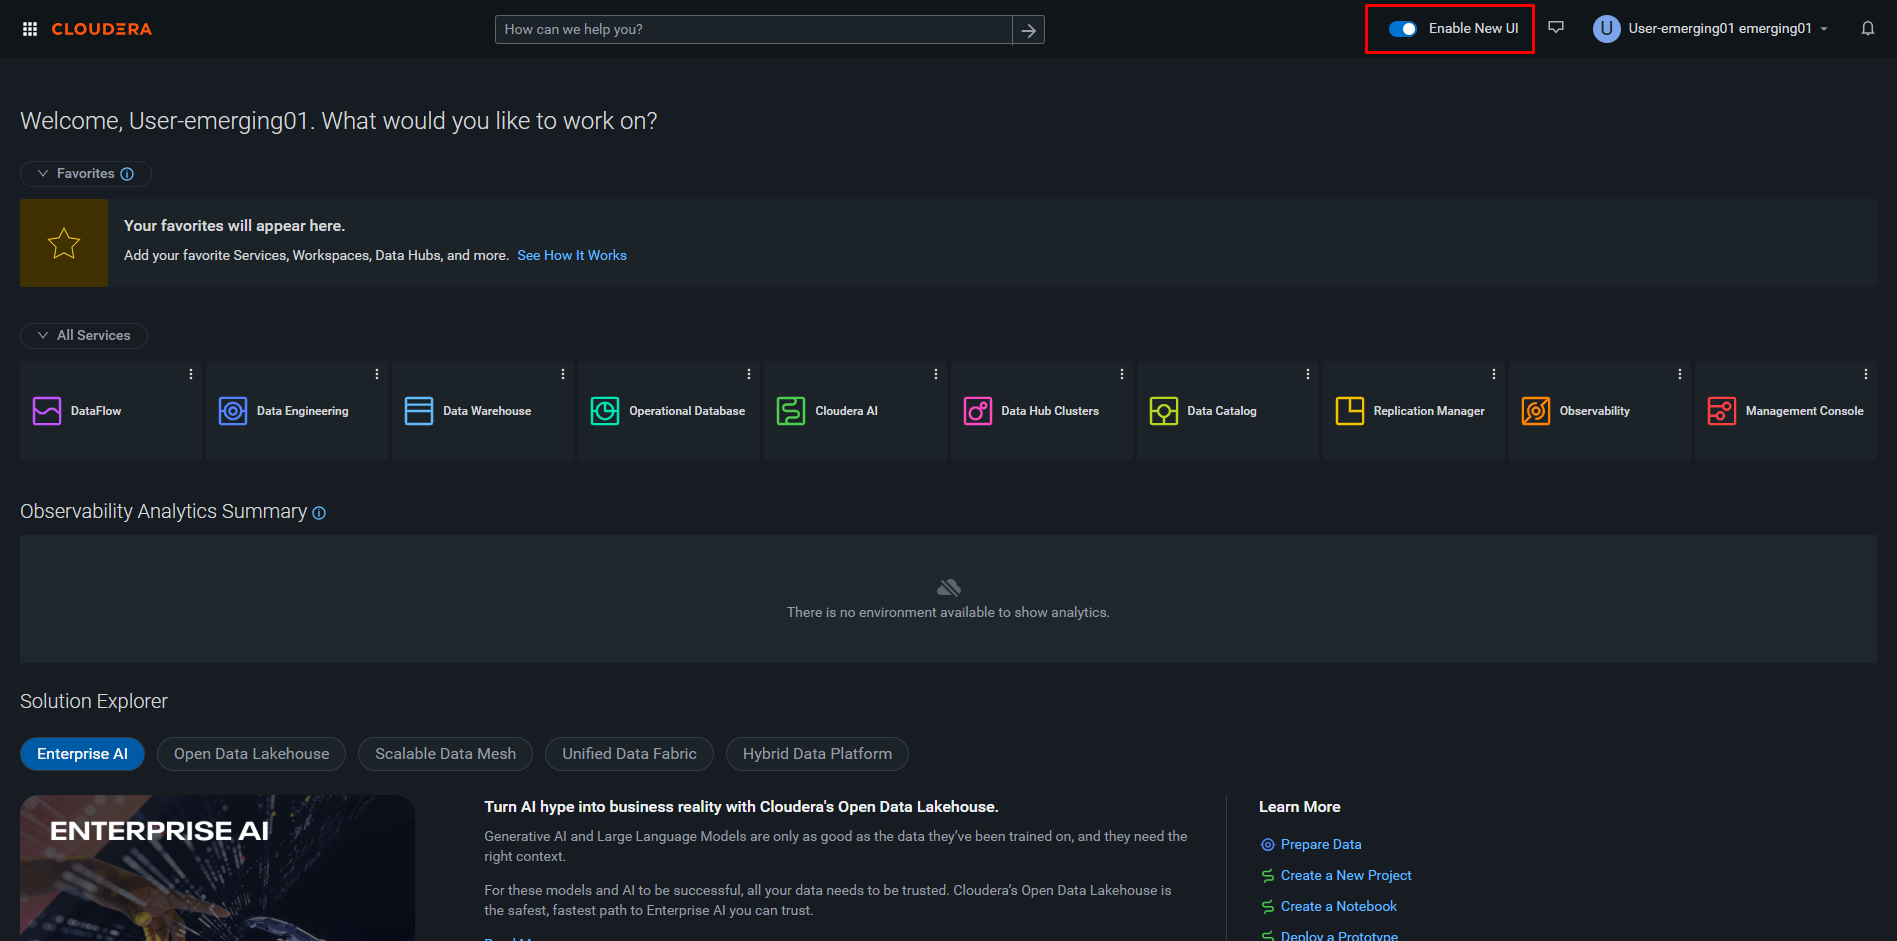Image resolution: width=1897 pixels, height=941 pixels.
Task: Open the Data Warehouse service icon
Action: pos(419,411)
